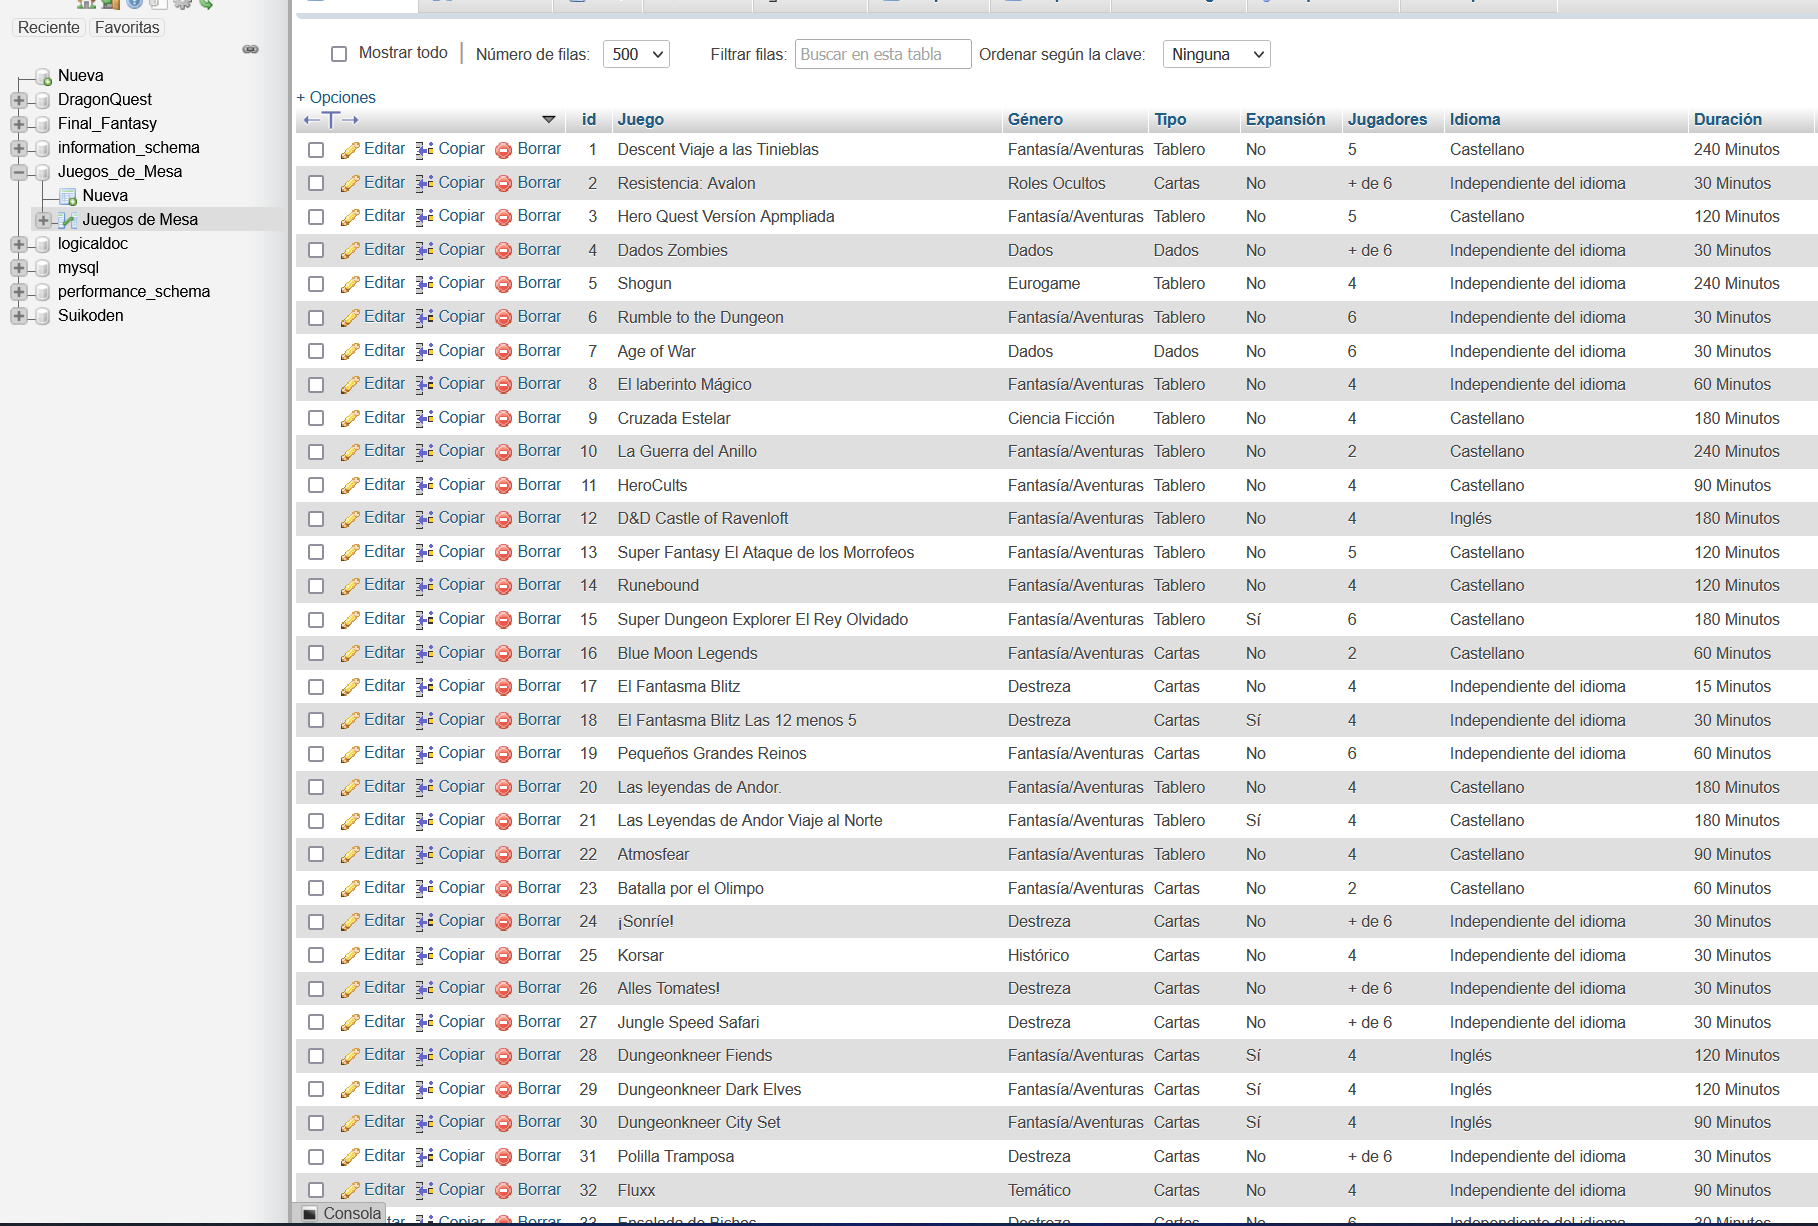Click the link chain icon in navigation panel
Image resolution: width=1818 pixels, height=1226 pixels.
coord(251,49)
